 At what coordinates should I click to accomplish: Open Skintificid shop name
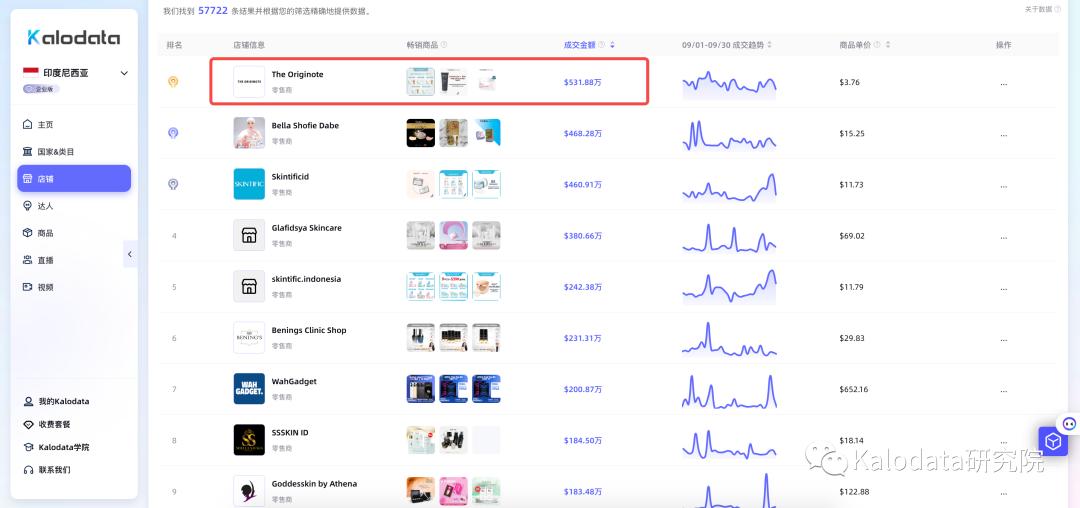[290, 177]
